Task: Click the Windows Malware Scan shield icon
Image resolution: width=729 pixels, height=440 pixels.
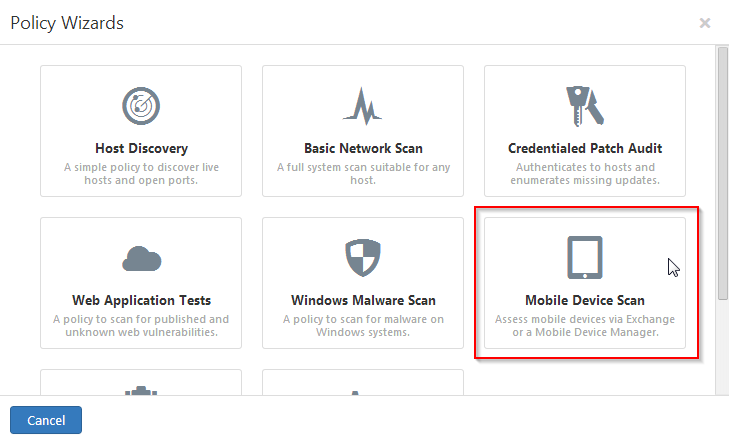Action: pos(363,258)
